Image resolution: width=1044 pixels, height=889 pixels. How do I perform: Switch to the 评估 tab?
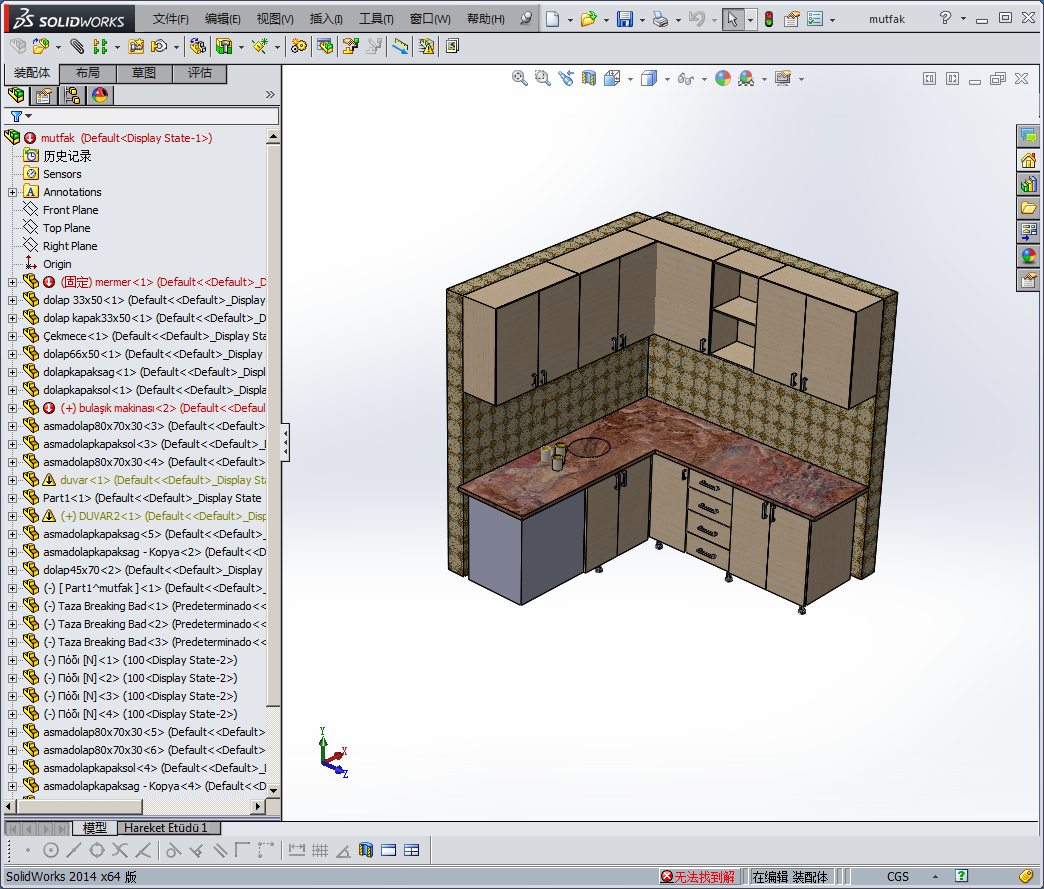[199, 73]
